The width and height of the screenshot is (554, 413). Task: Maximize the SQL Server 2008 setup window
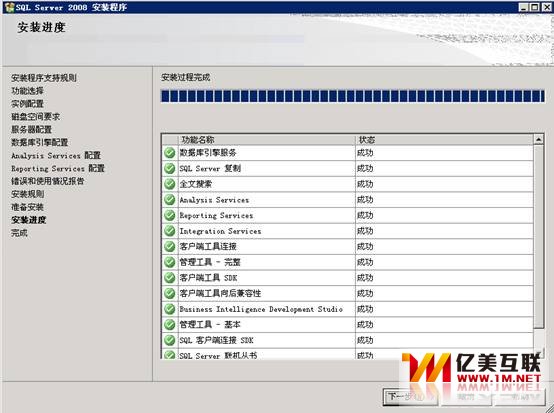[x=535, y=7]
